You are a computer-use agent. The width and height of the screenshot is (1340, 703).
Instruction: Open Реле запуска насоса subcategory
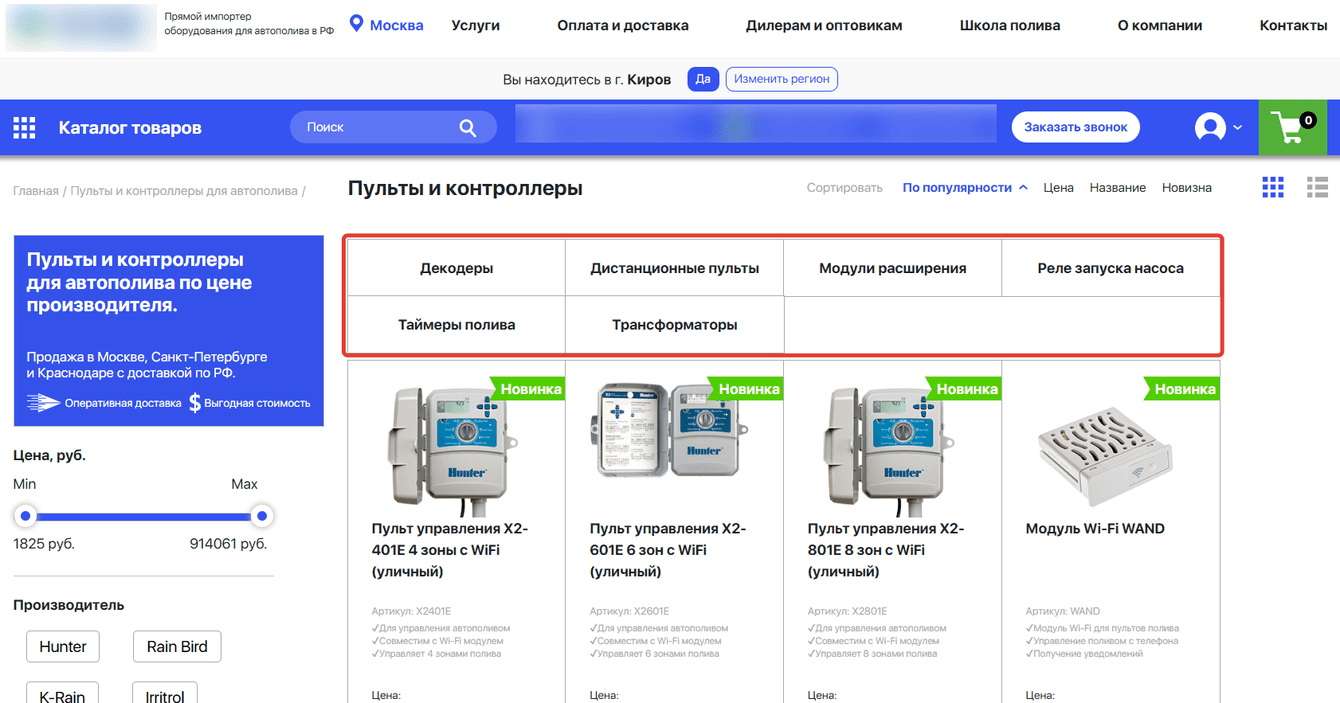pyautogui.click(x=1111, y=268)
